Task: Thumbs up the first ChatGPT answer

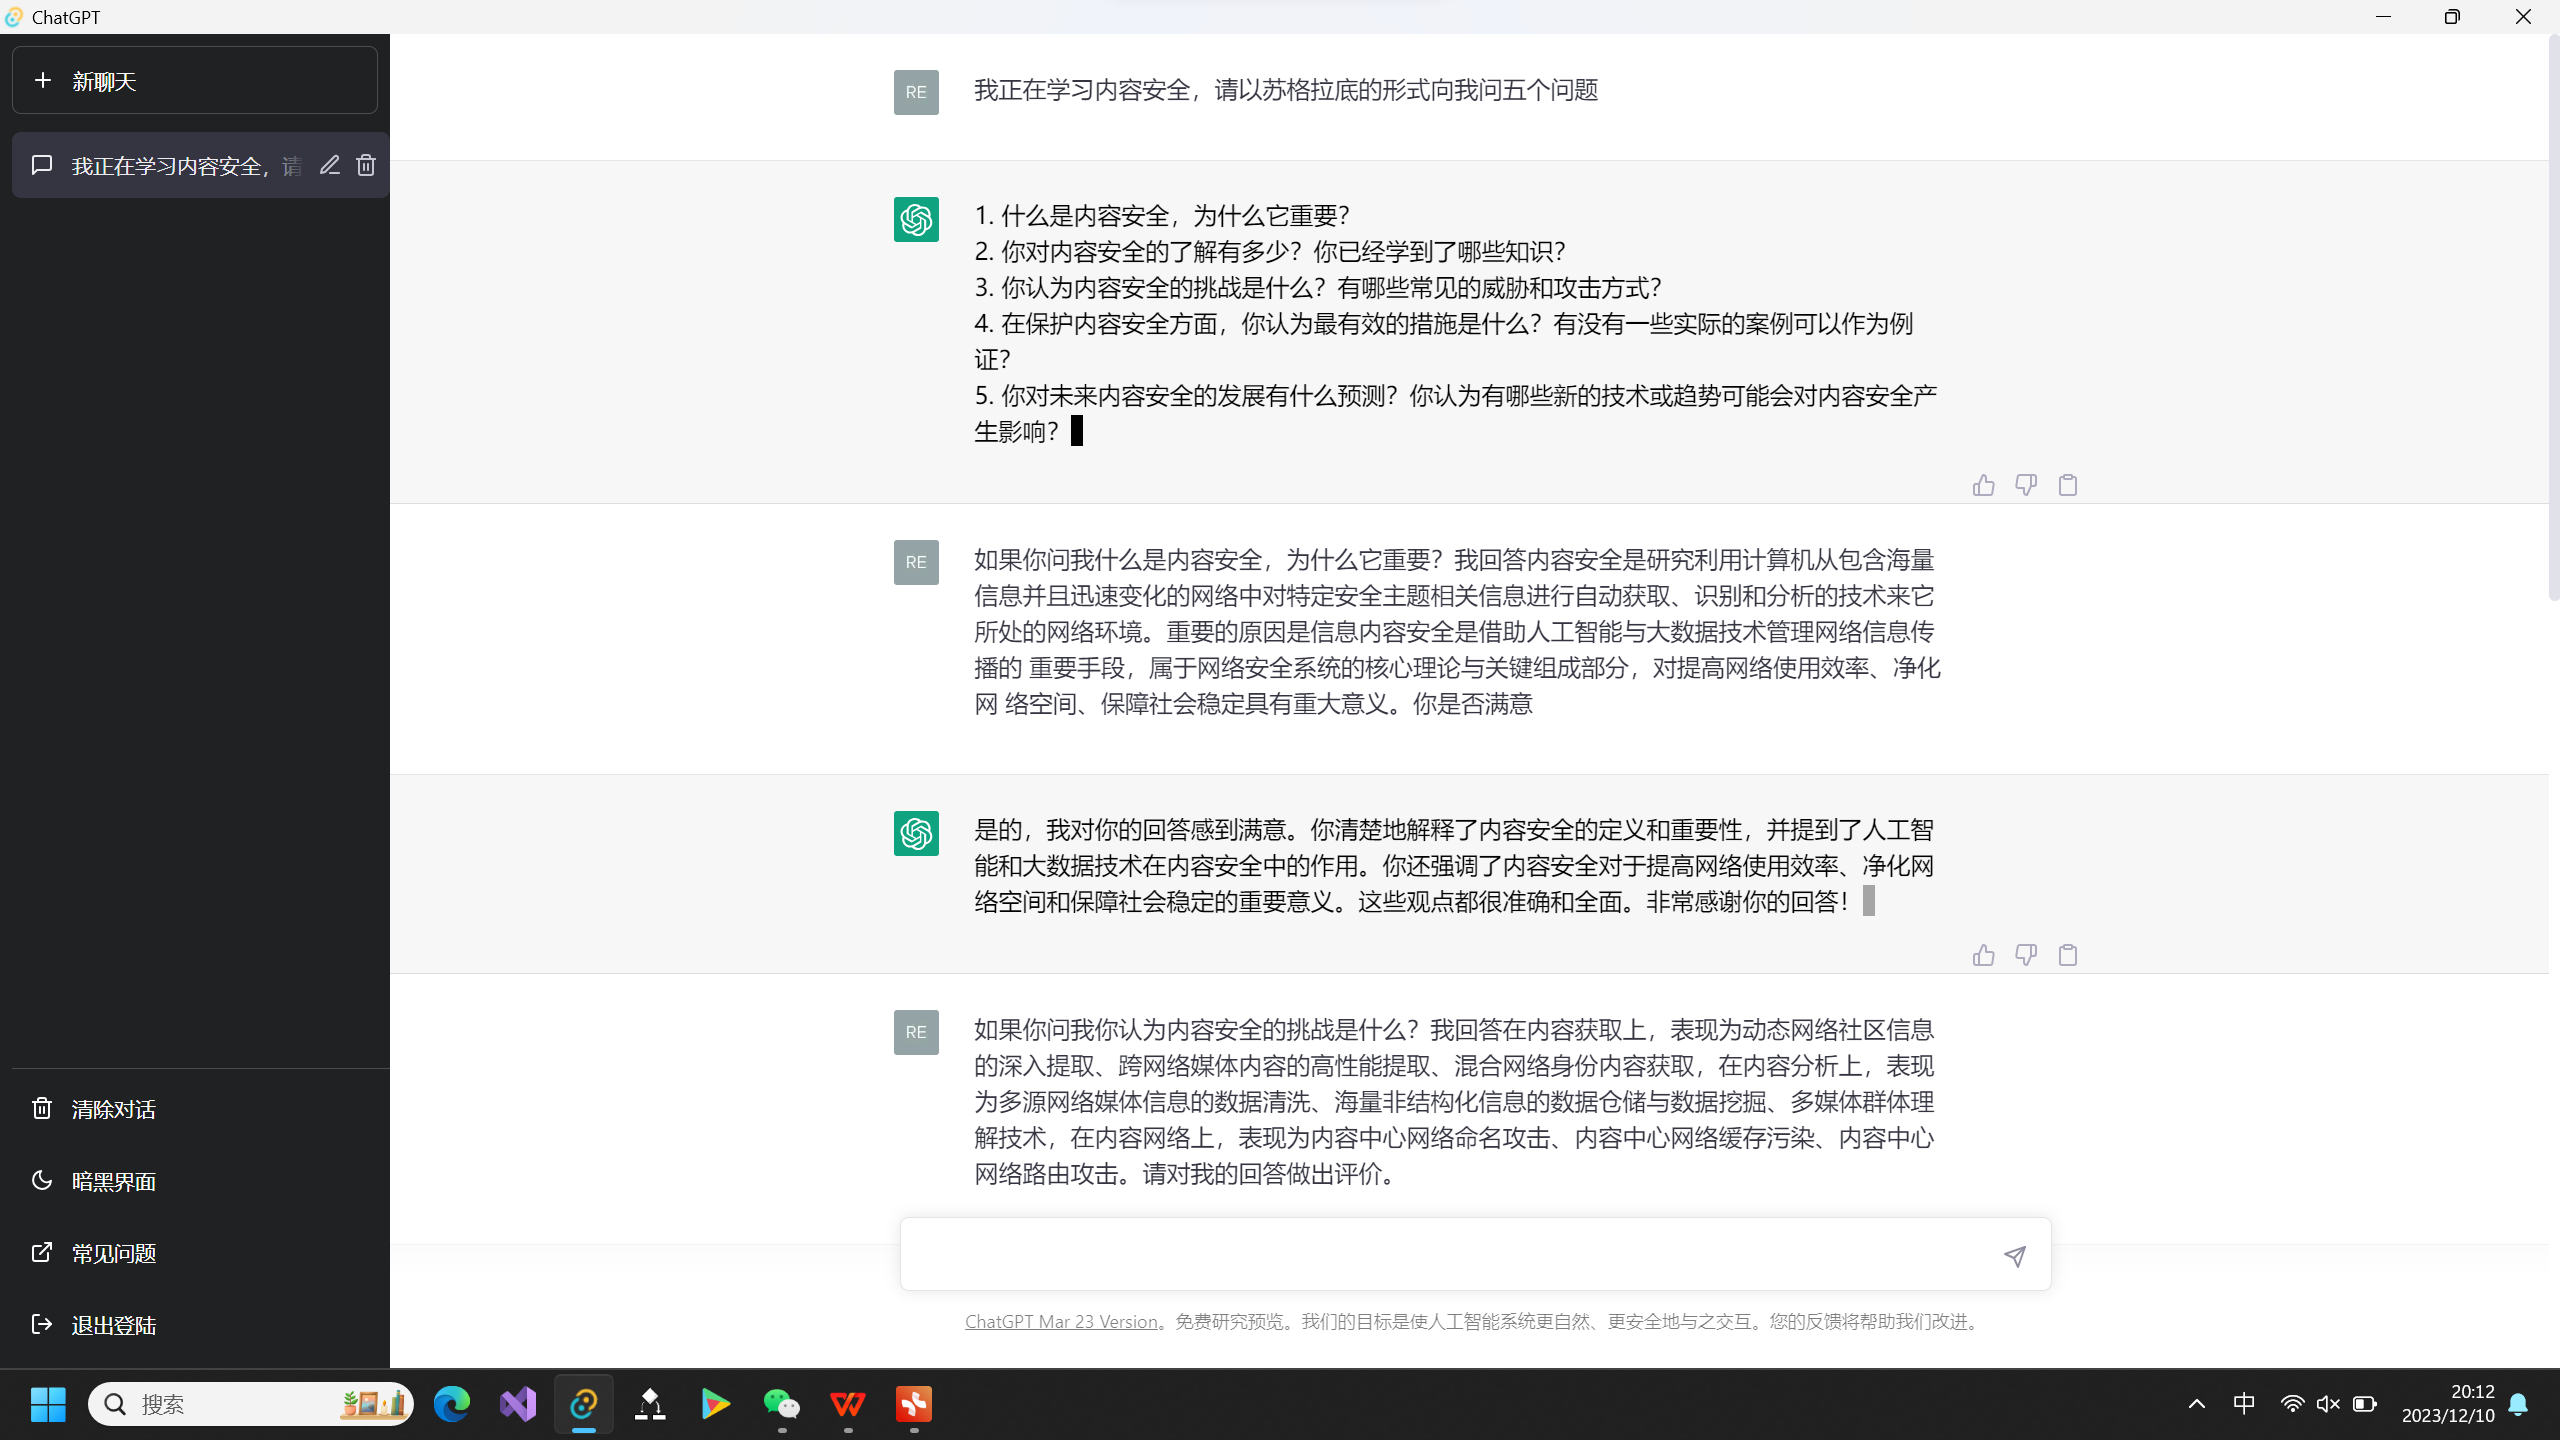Action: coord(1983,485)
